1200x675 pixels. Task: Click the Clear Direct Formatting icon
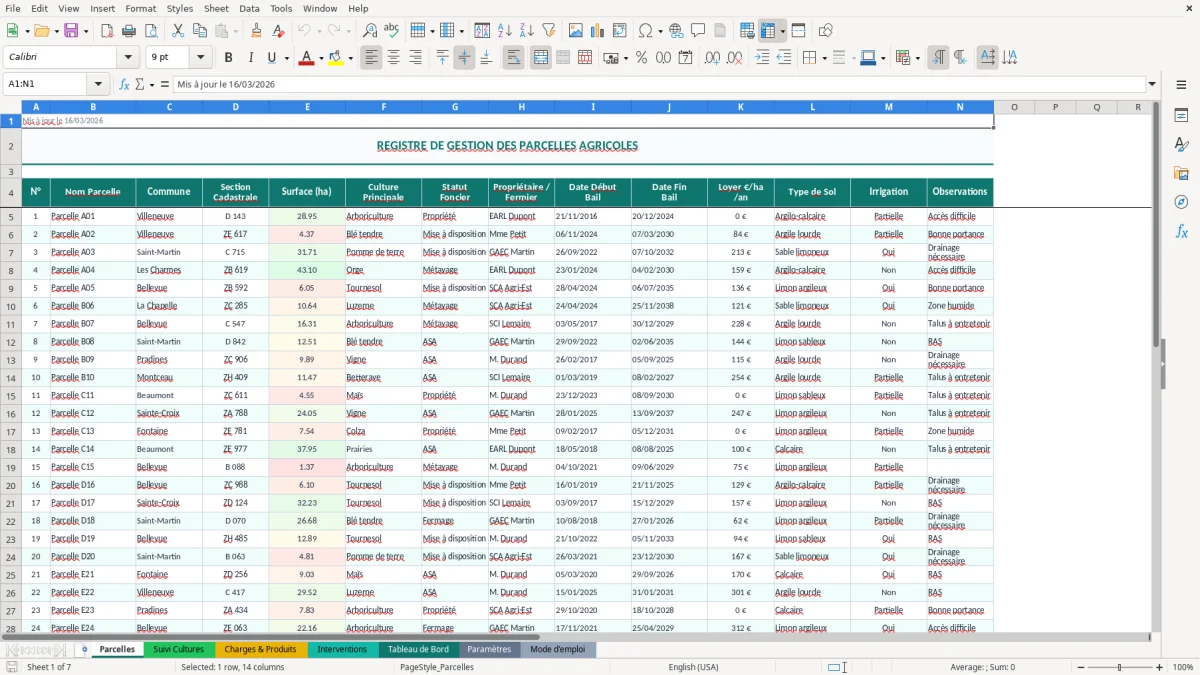point(278,31)
